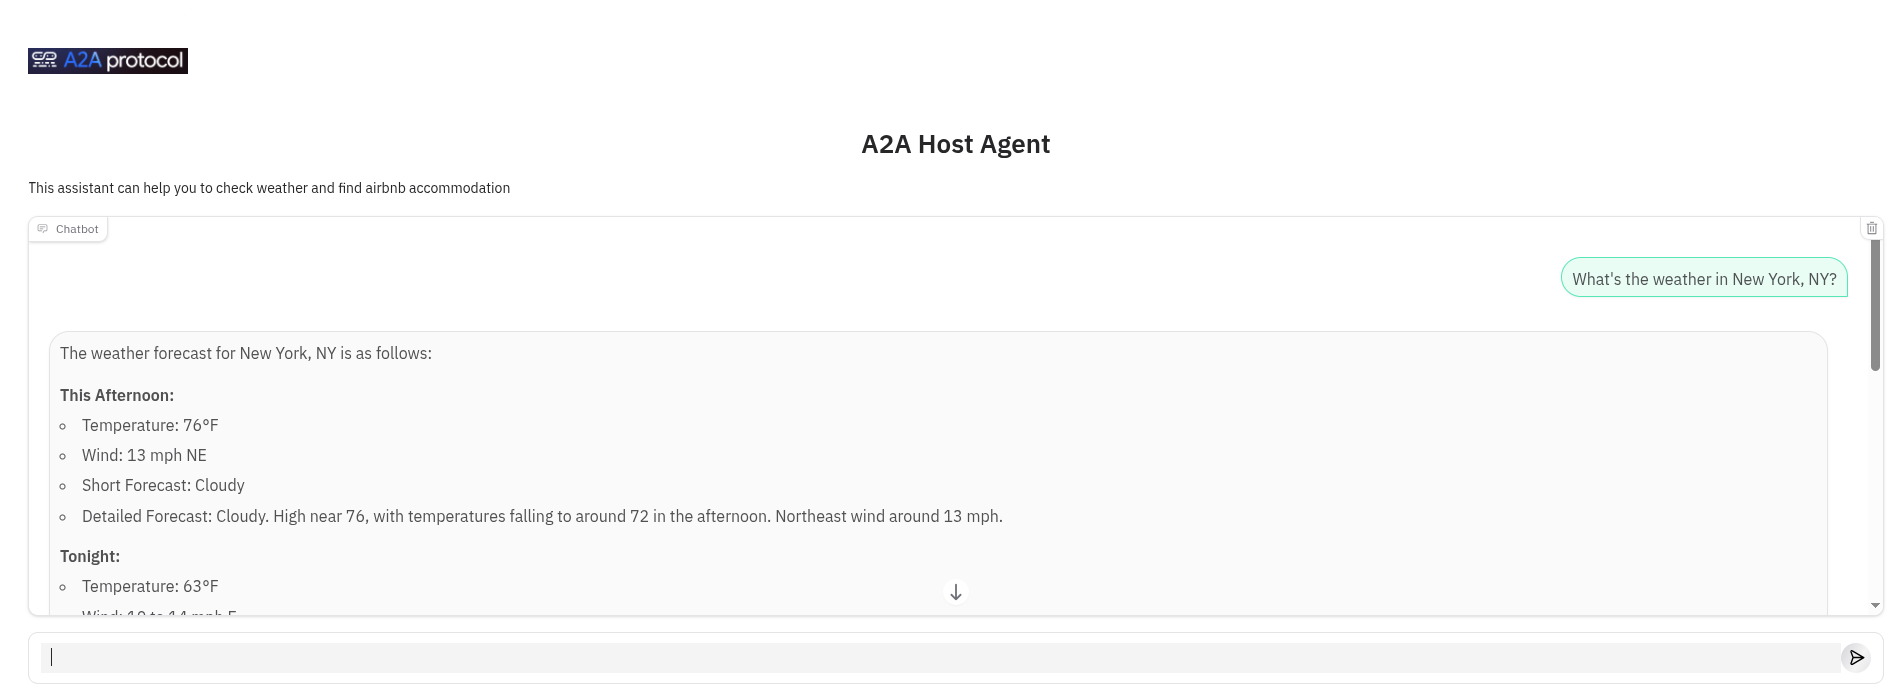Click the A2A Host Agent heading
This screenshot has height=696, width=1894.
956,144
